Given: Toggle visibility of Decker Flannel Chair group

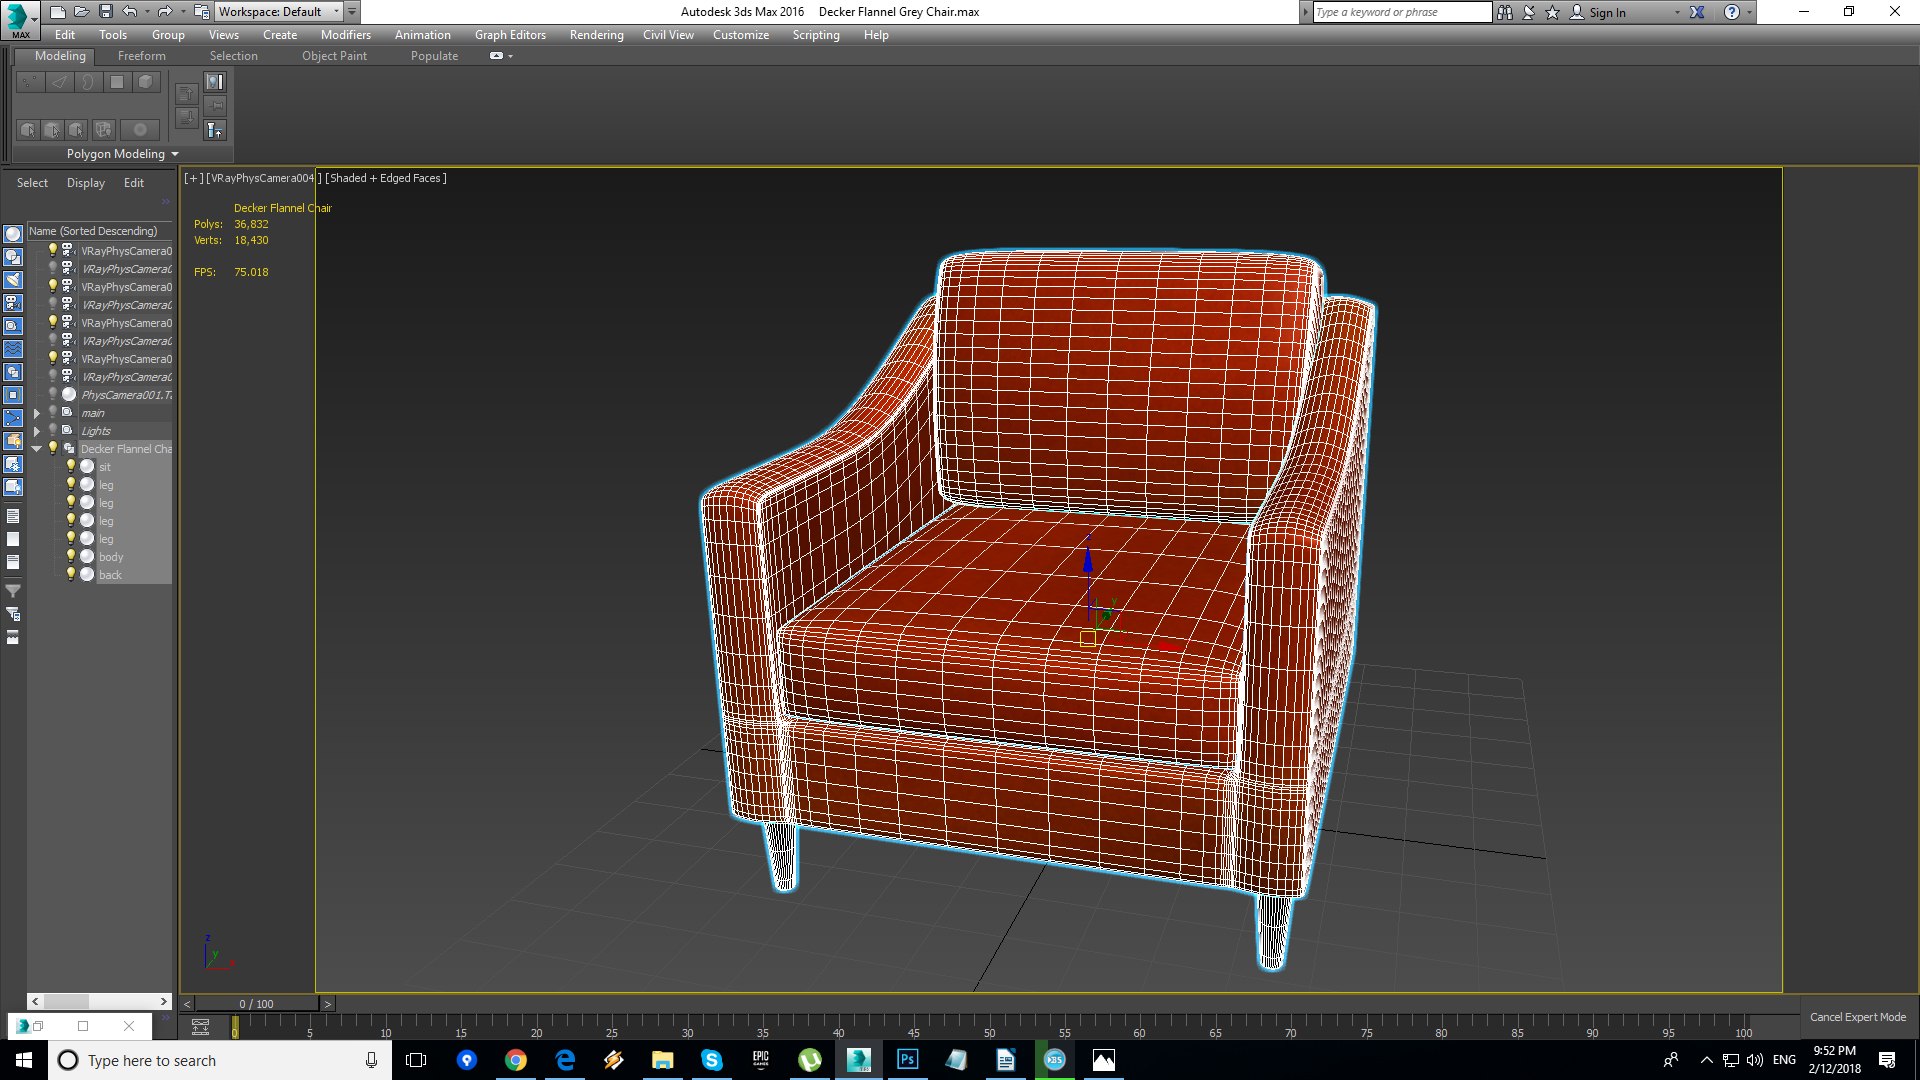Looking at the screenshot, I should coord(53,448).
